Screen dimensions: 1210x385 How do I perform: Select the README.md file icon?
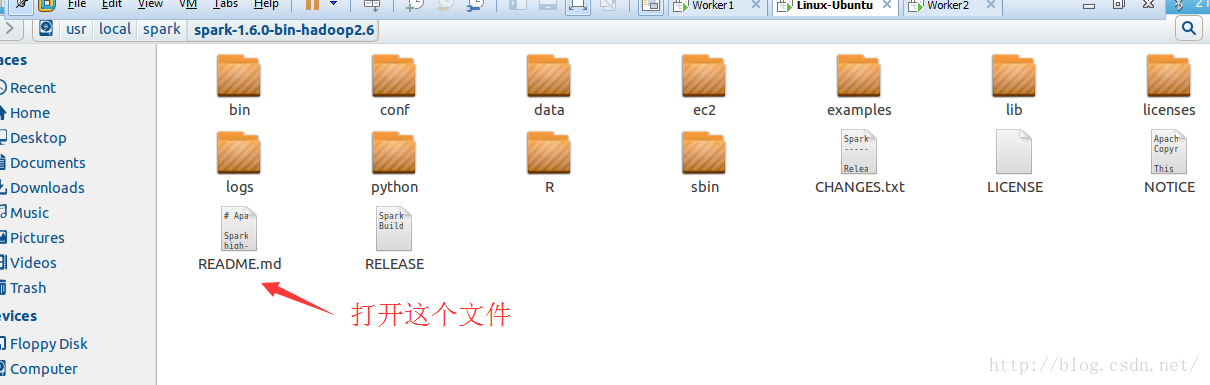click(x=239, y=230)
